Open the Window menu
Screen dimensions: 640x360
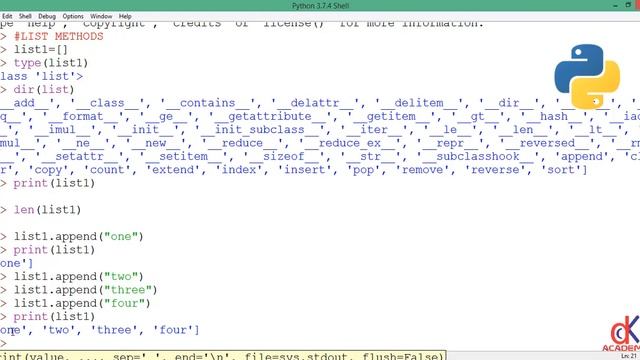point(101,16)
